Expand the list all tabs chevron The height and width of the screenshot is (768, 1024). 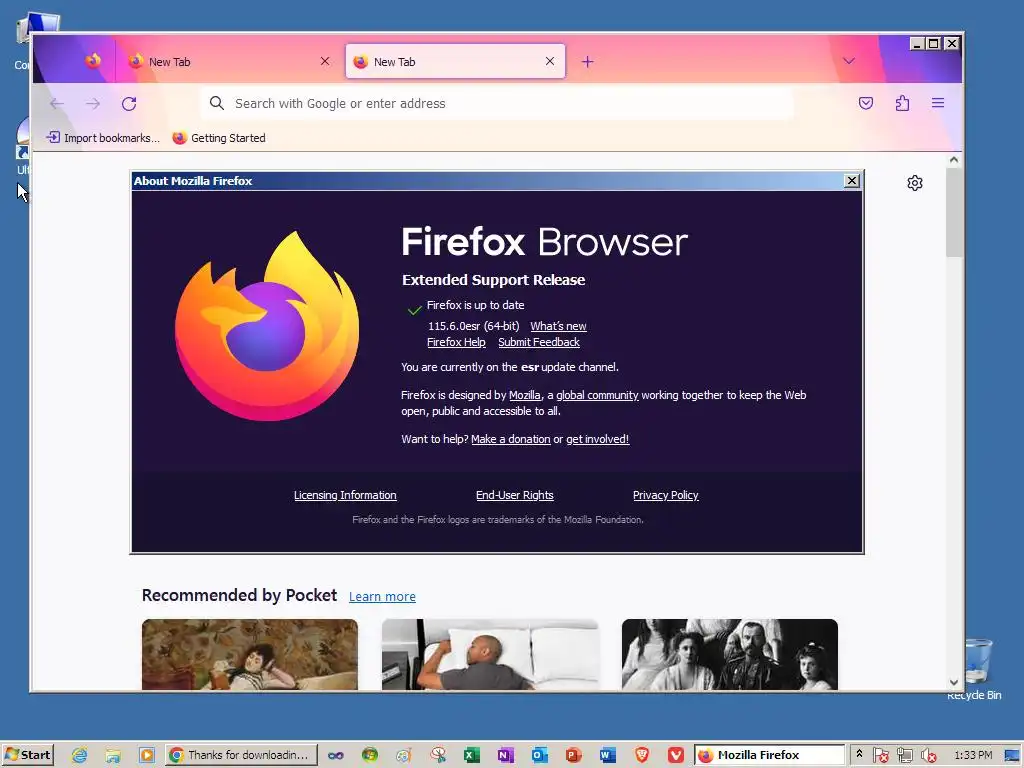click(849, 61)
